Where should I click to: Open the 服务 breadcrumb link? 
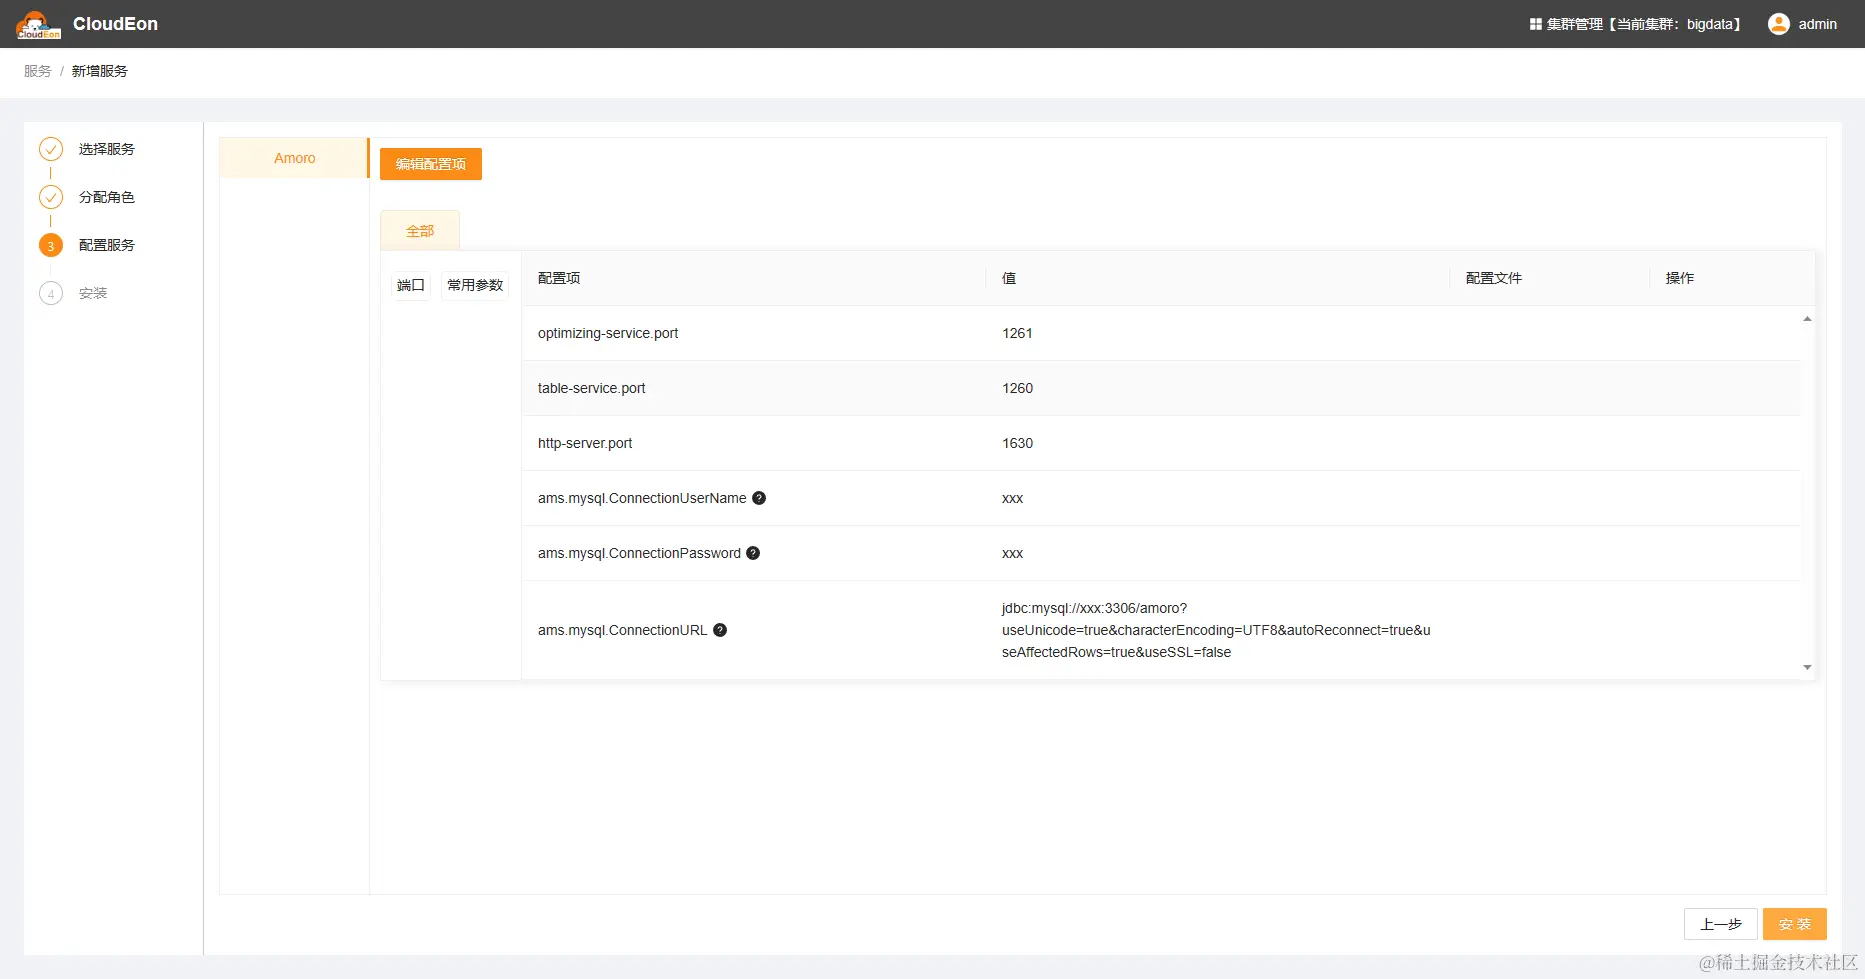click(38, 71)
